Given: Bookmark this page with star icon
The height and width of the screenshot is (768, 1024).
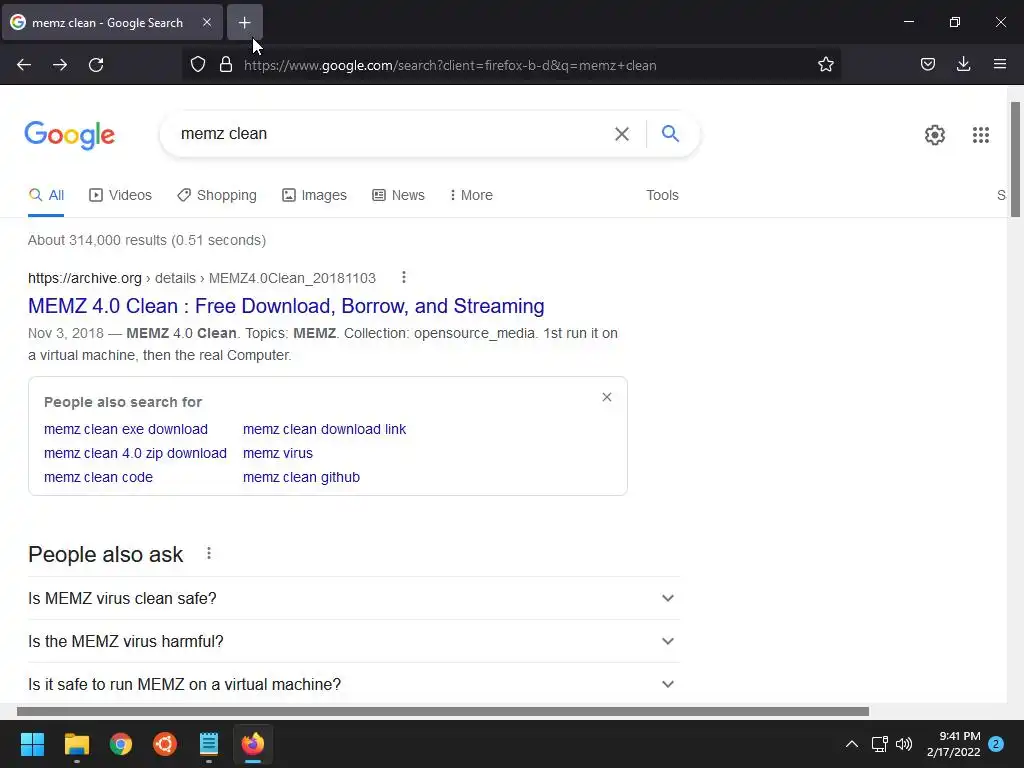Looking at the screenshot, I should click(825, 65).
